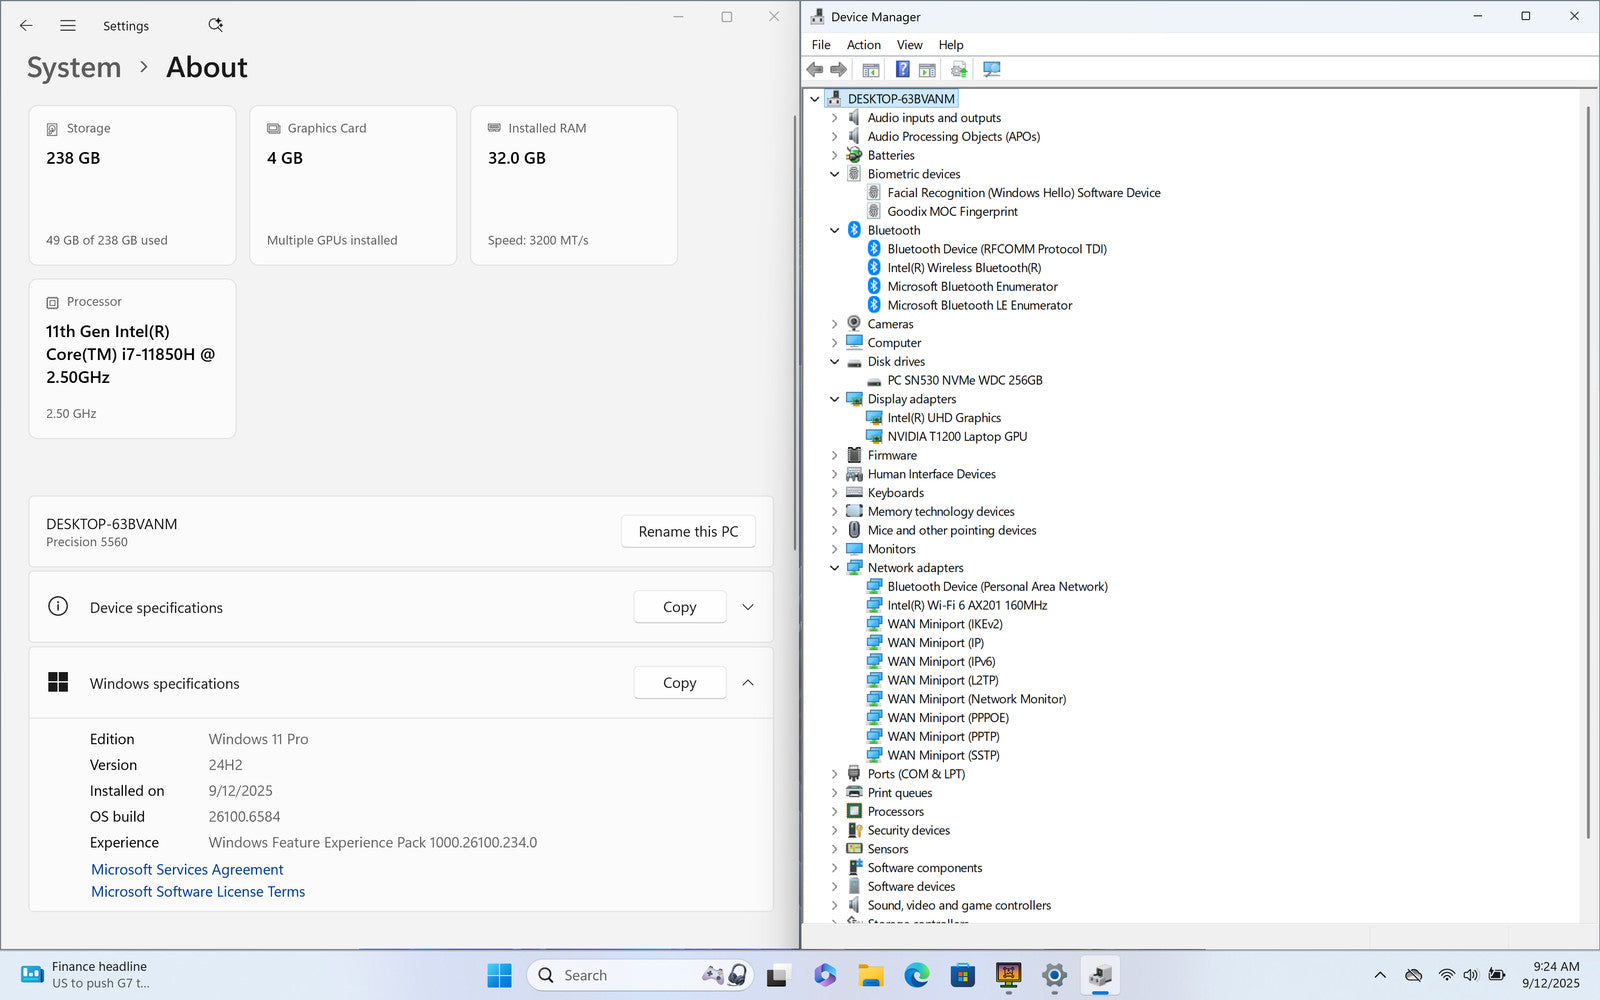Open the View menu in Device Manager

click(x=909, y=45)
